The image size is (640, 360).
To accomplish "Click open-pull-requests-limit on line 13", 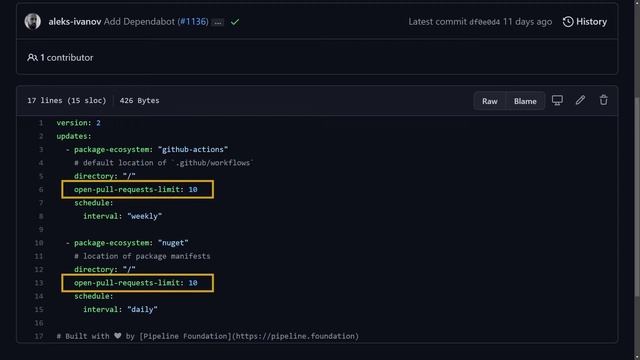I will [136, 283].
